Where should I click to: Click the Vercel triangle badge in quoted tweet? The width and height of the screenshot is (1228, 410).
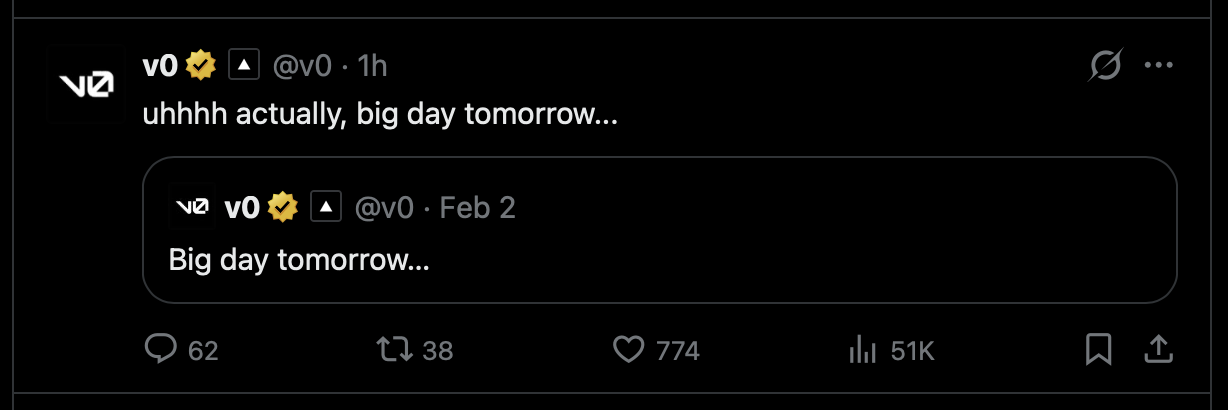point(326,207)
